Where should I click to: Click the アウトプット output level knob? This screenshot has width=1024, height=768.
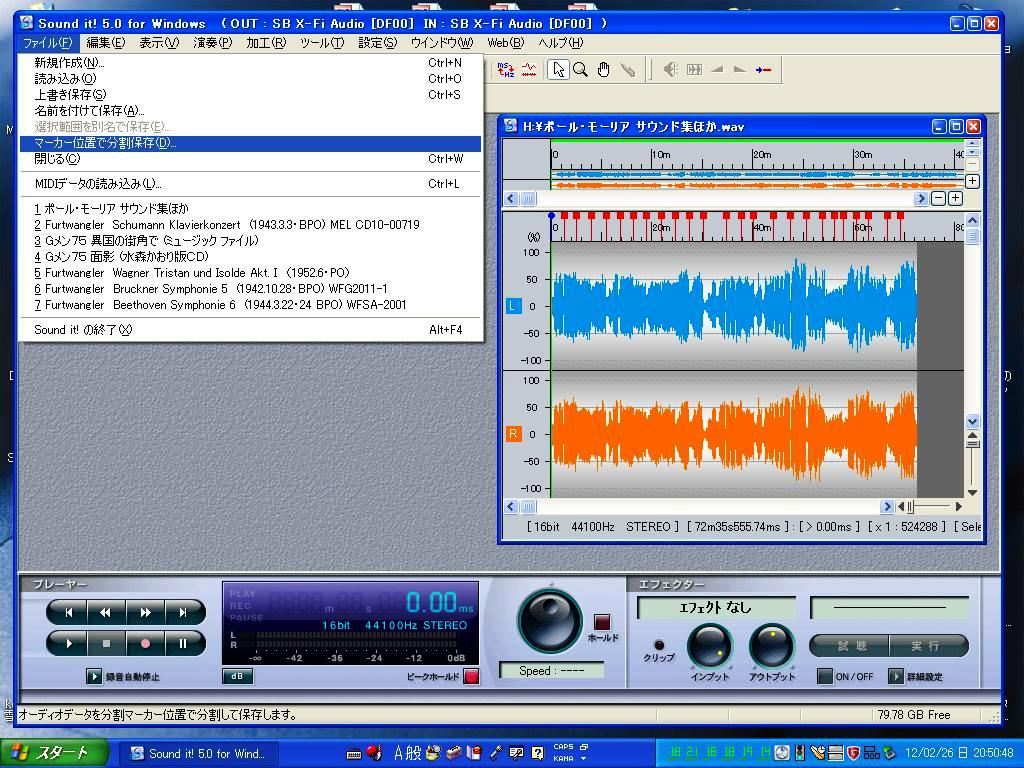tap(771, 646)
